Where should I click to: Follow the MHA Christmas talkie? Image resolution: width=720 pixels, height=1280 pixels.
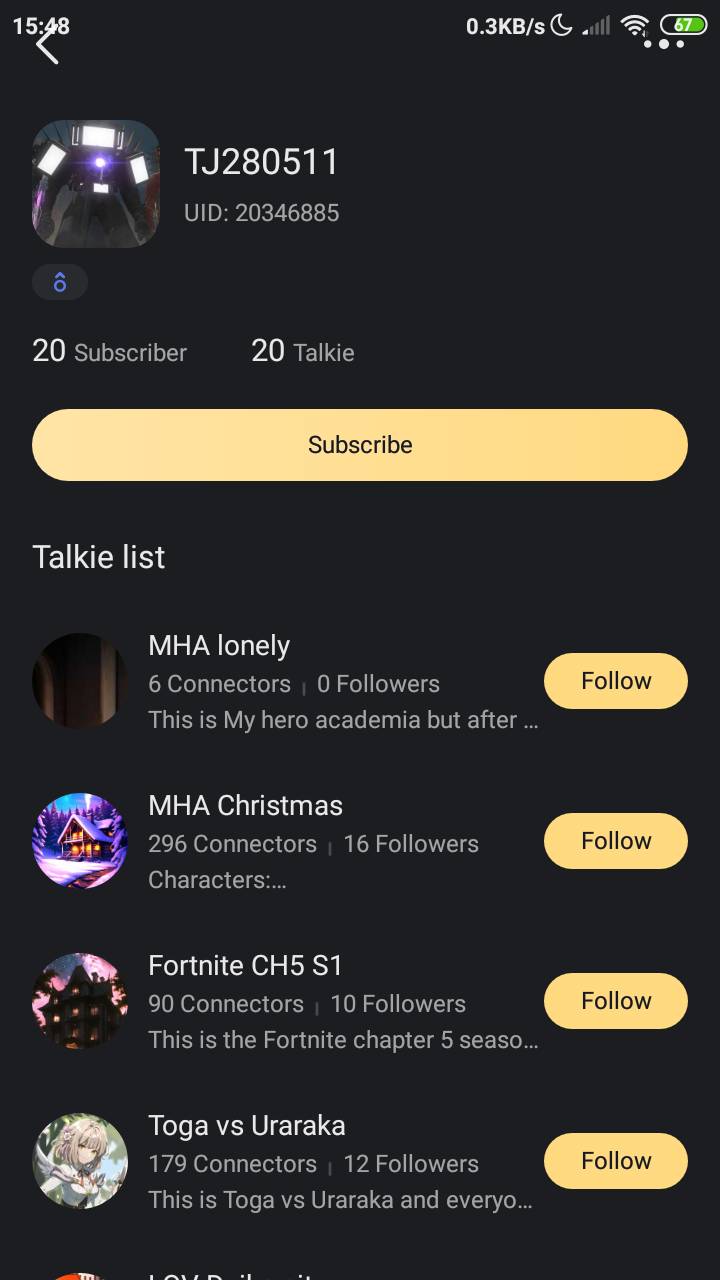click(x=616, y=841)
